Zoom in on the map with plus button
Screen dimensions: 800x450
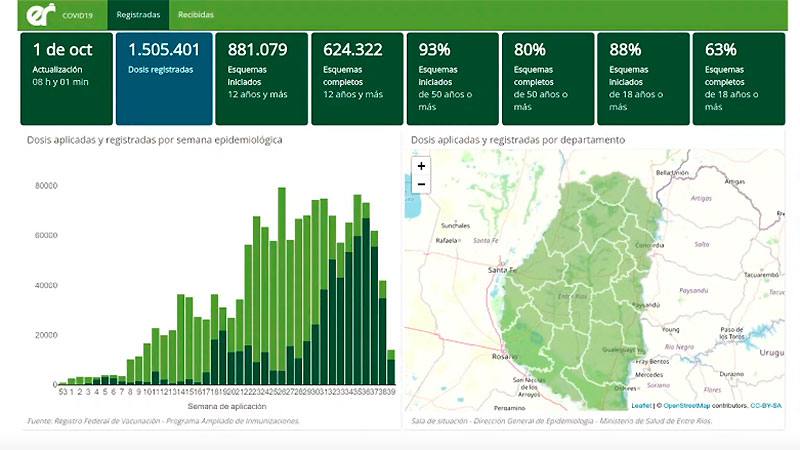421,166
